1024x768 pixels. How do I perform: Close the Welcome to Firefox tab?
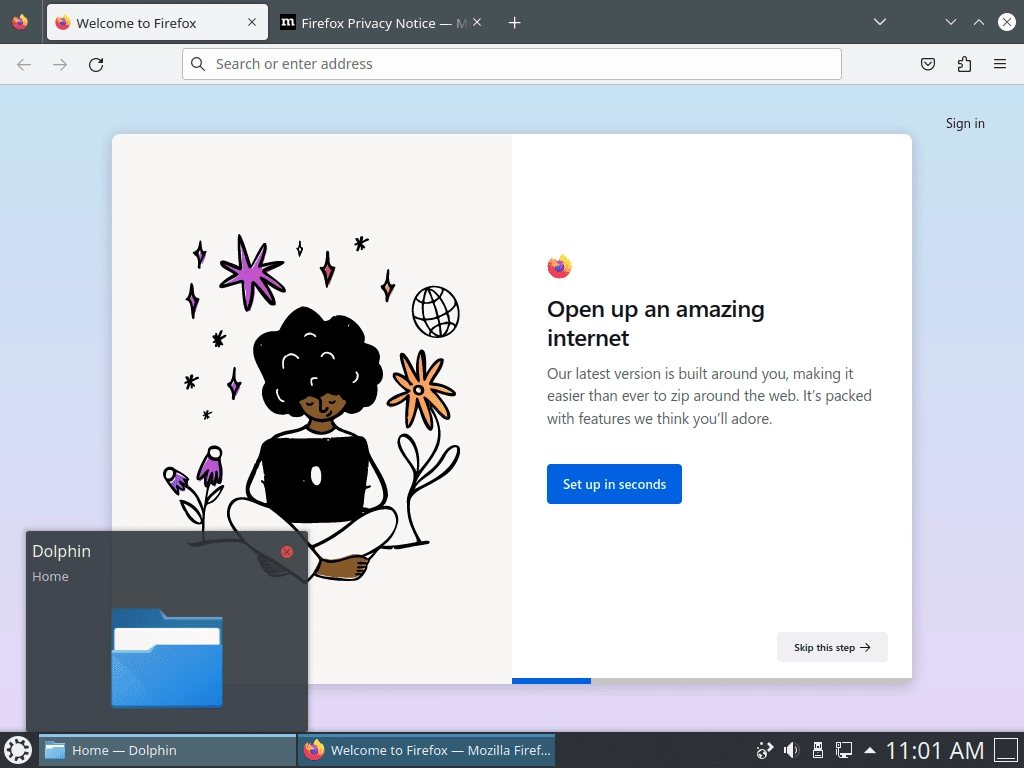pyautogui.click(x=252, y=22)
